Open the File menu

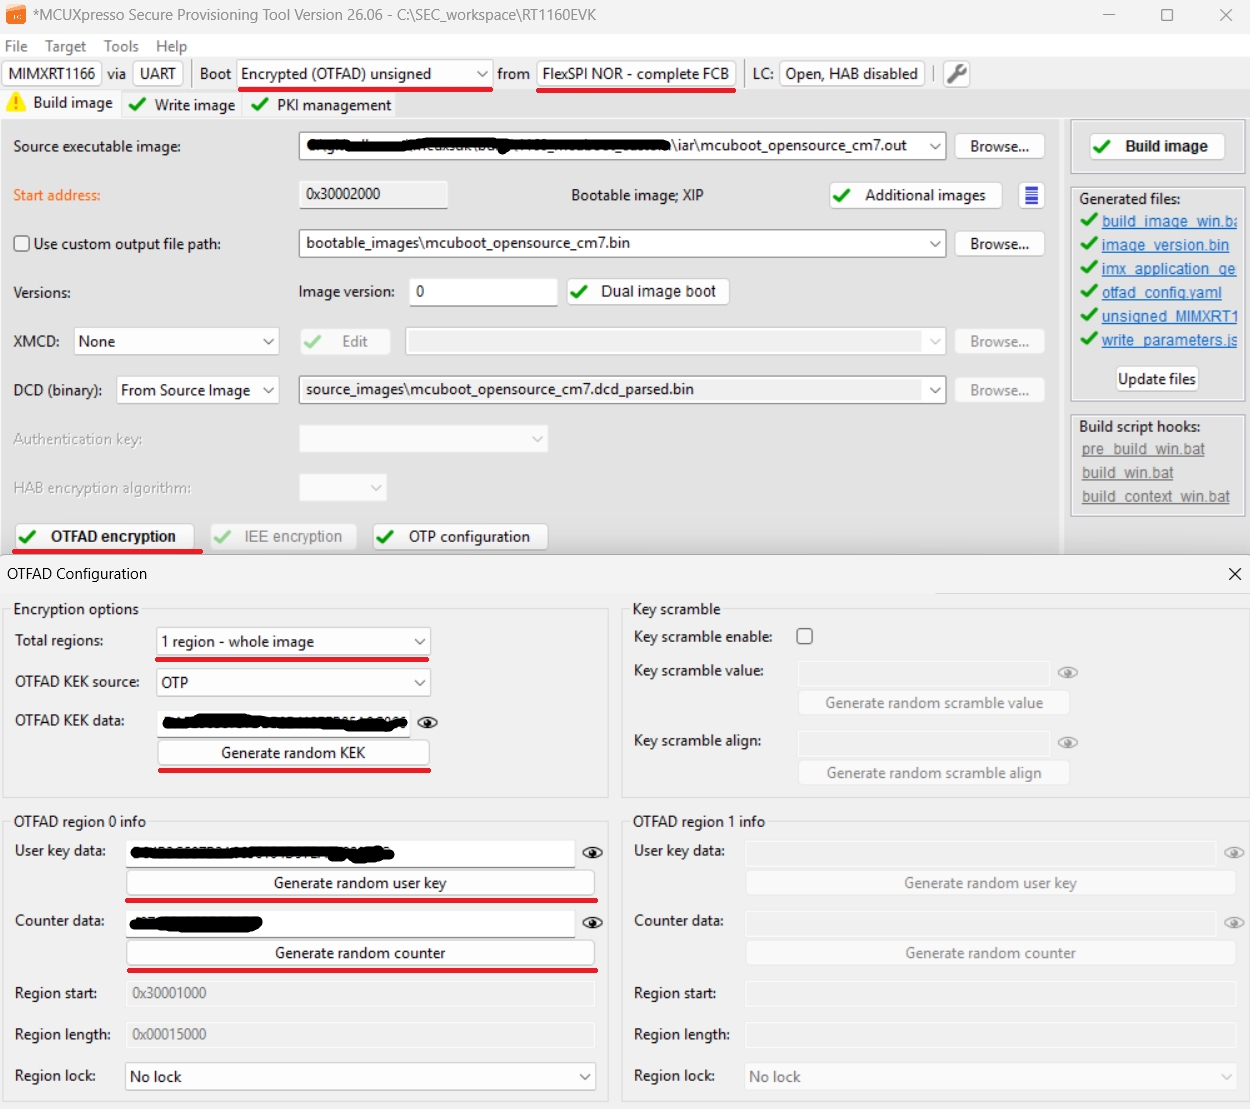[16, 46]
